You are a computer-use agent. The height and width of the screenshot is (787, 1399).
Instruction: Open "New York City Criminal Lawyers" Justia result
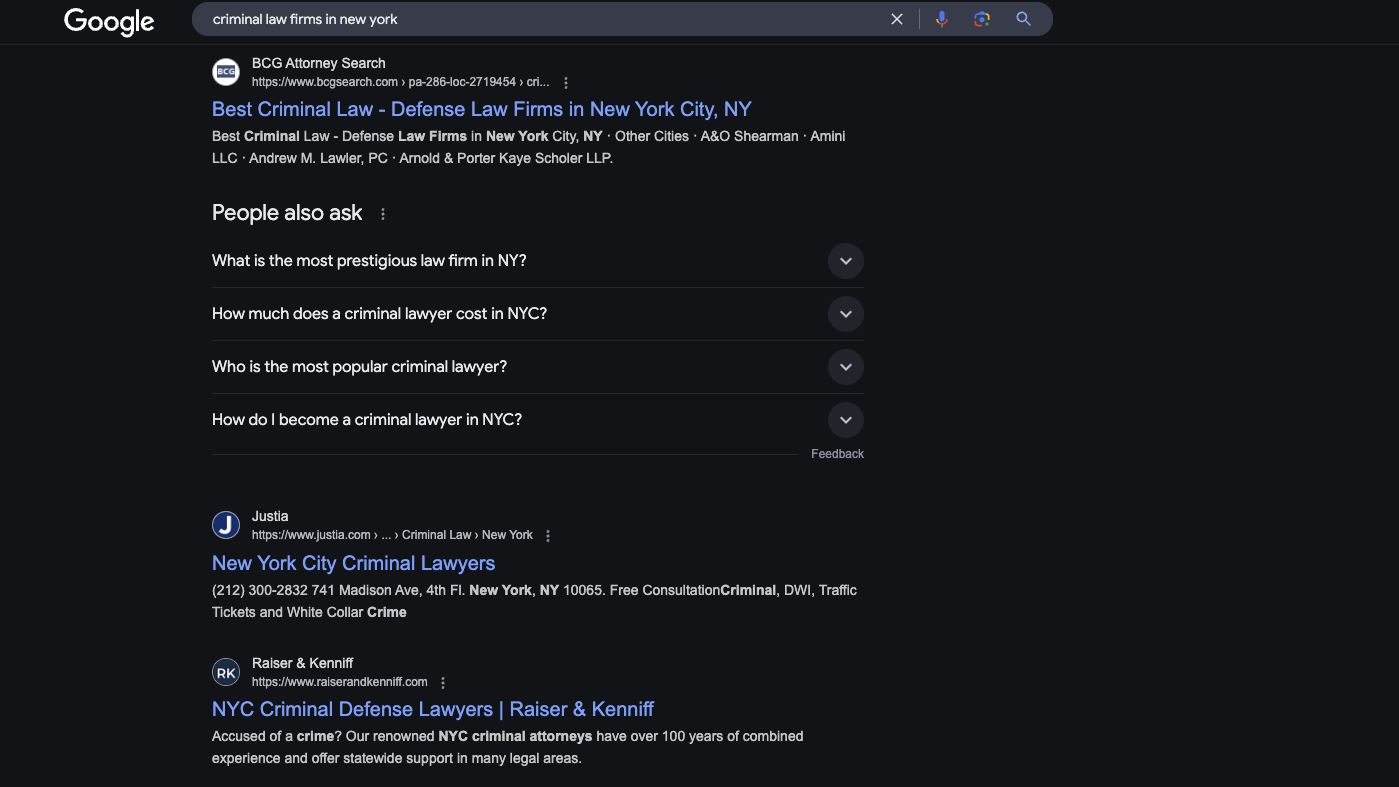[x=353, y=563]
